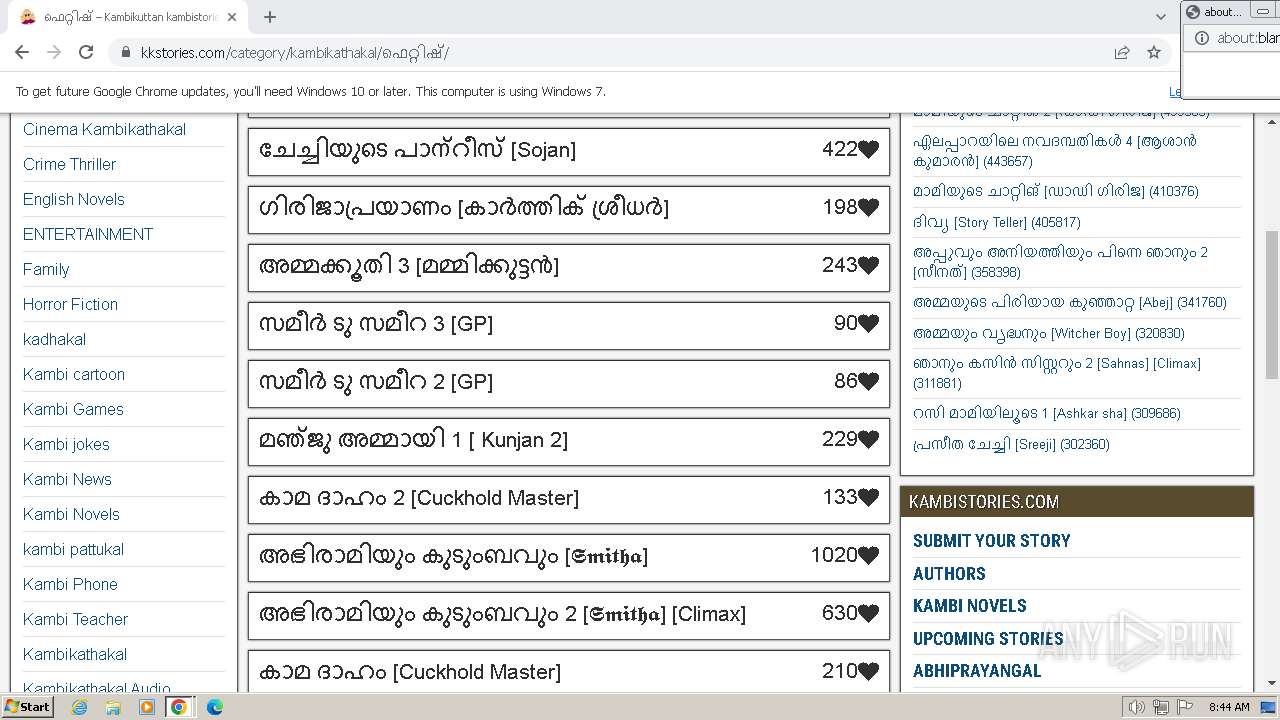Open the story by [Sojan]

[x=418, y=150]
